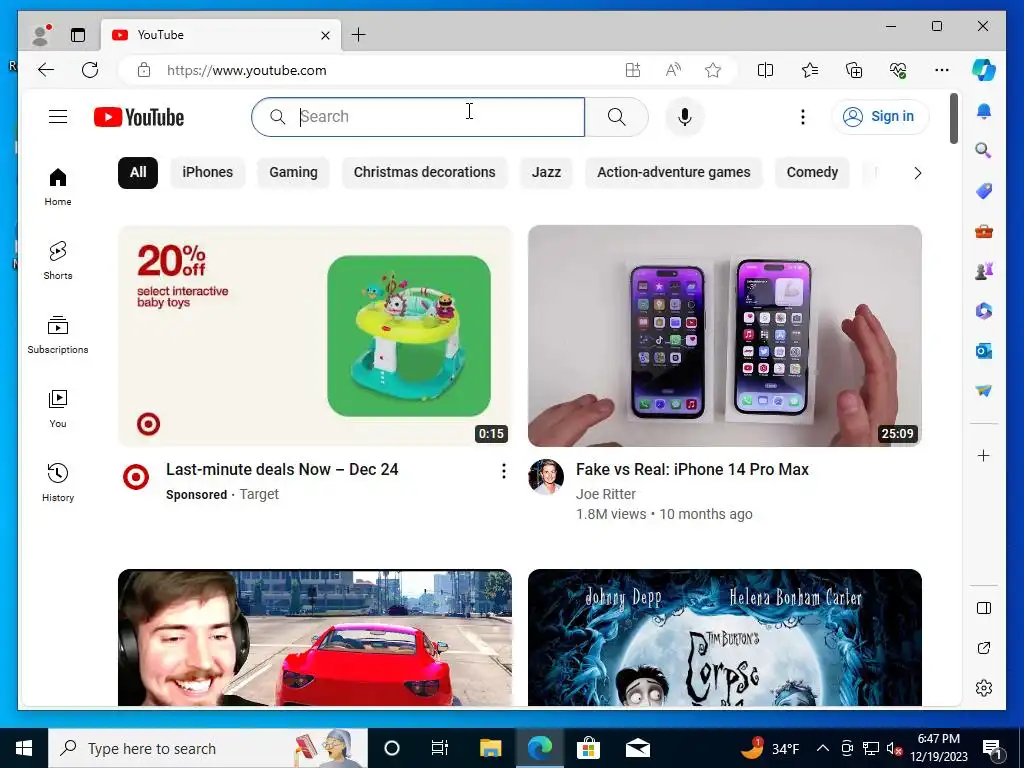The height and width of the screenshot is (768, 1024).
Task: Add this page to favorites star
Action: tap(713, 70)
